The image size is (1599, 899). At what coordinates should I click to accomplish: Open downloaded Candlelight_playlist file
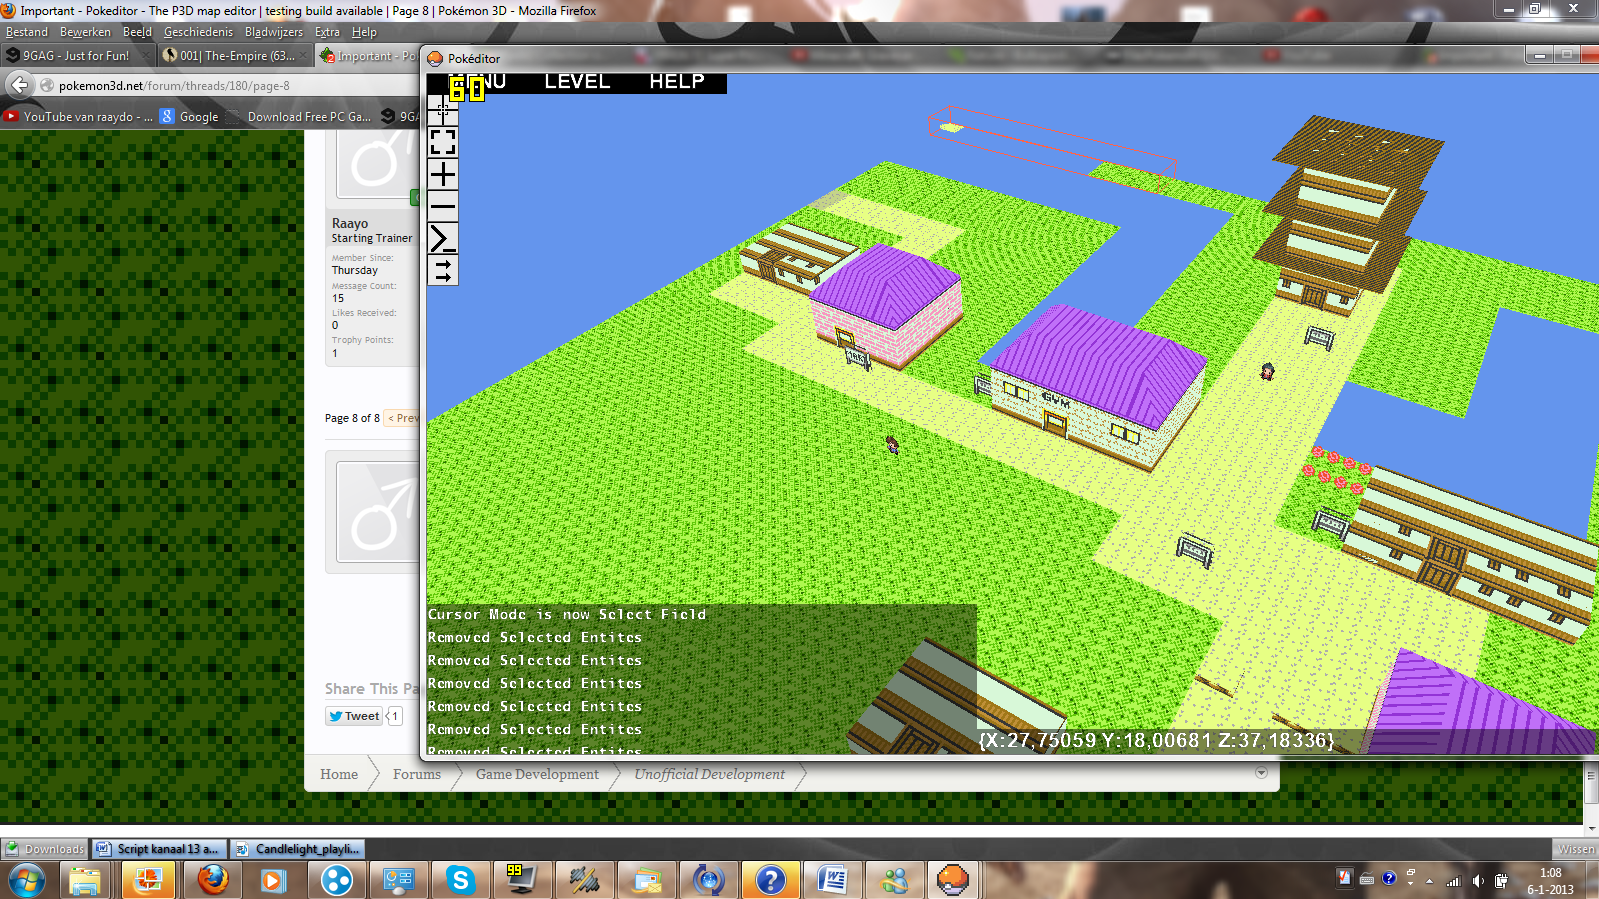click(x=298, y=849)
